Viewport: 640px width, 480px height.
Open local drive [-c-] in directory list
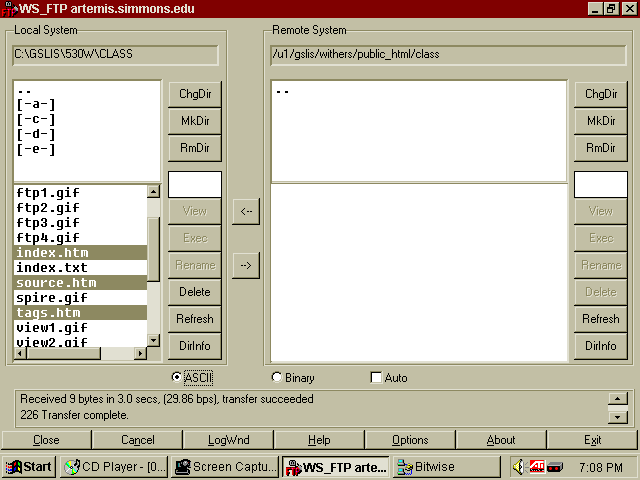point(36,119)
